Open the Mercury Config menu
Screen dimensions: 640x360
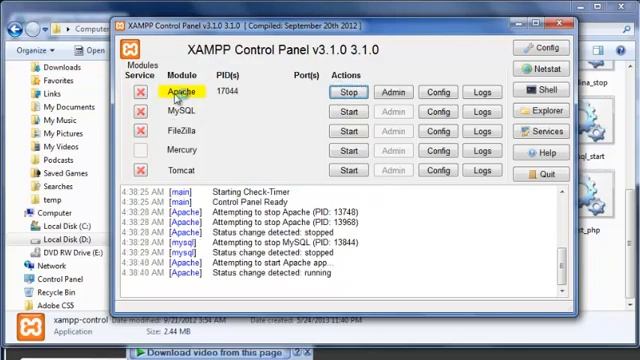click(x=438, y=151)
